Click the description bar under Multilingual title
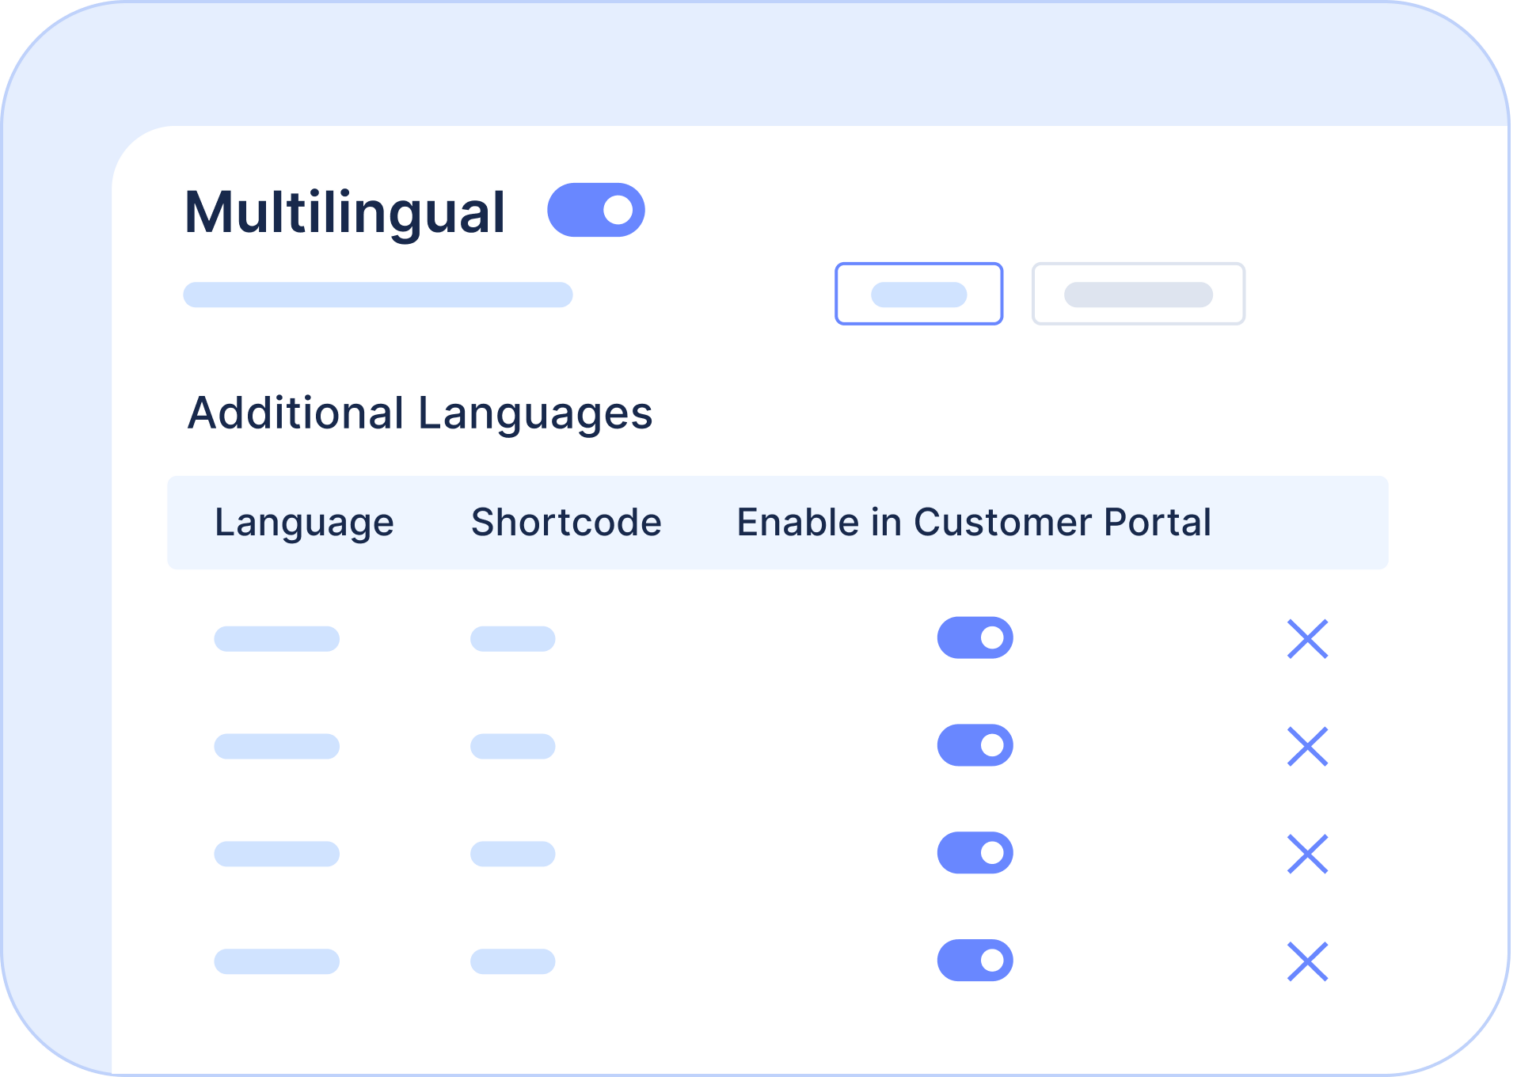 pos(378,295)
